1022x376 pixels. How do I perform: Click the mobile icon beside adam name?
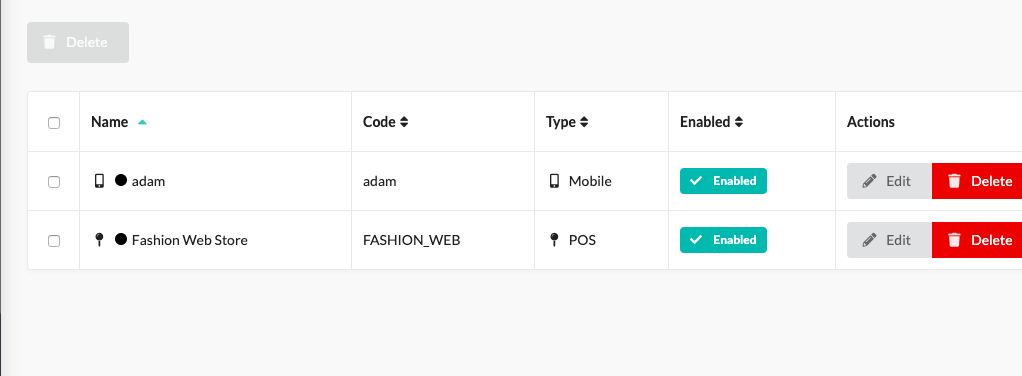click(99, 181)
